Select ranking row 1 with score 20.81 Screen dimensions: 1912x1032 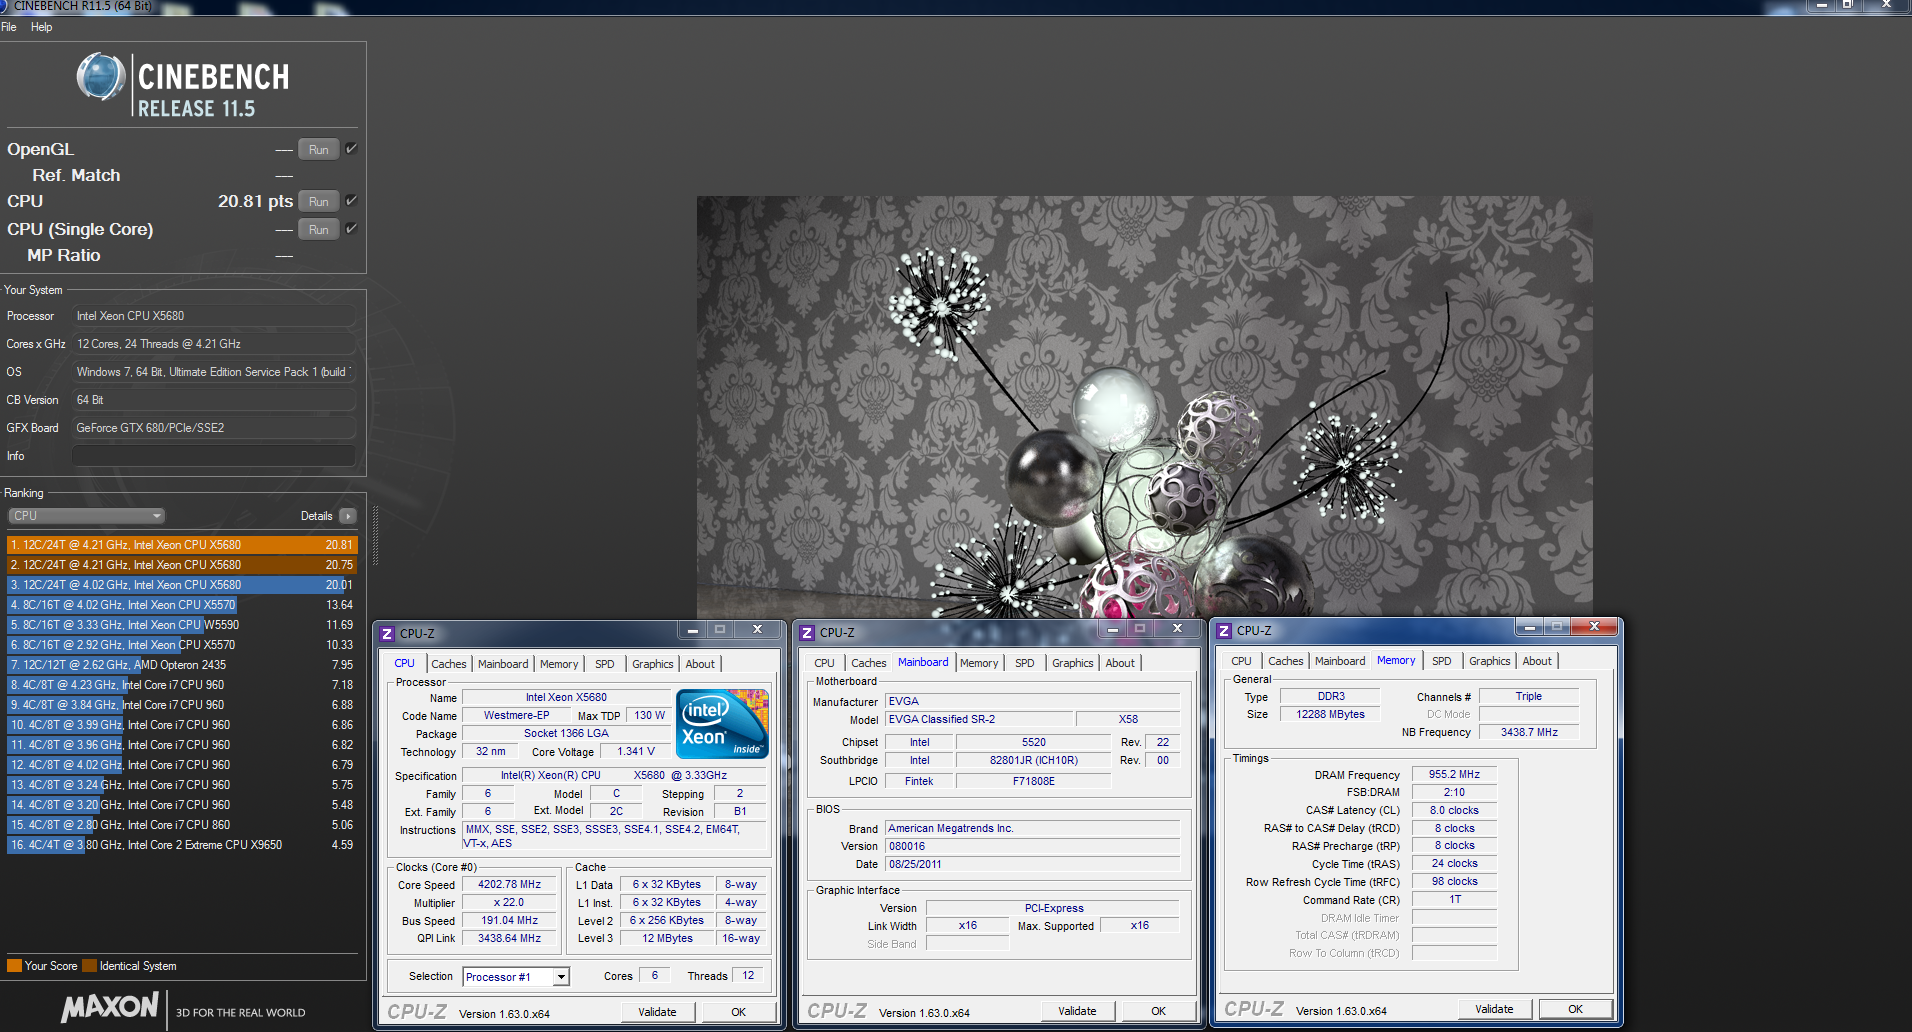pyautogui.click(x=182, y=545)
